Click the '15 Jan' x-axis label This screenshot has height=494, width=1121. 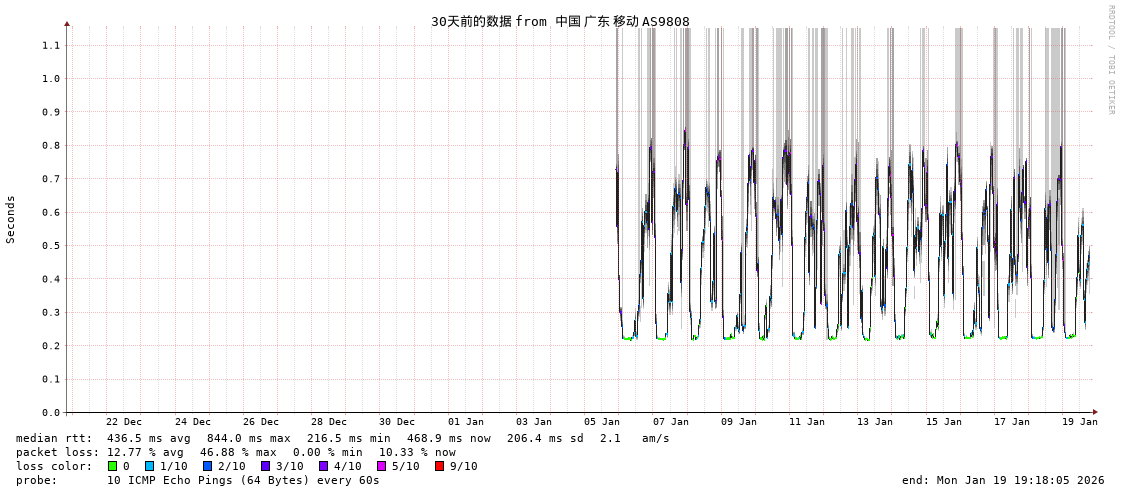tap(943, 422)
